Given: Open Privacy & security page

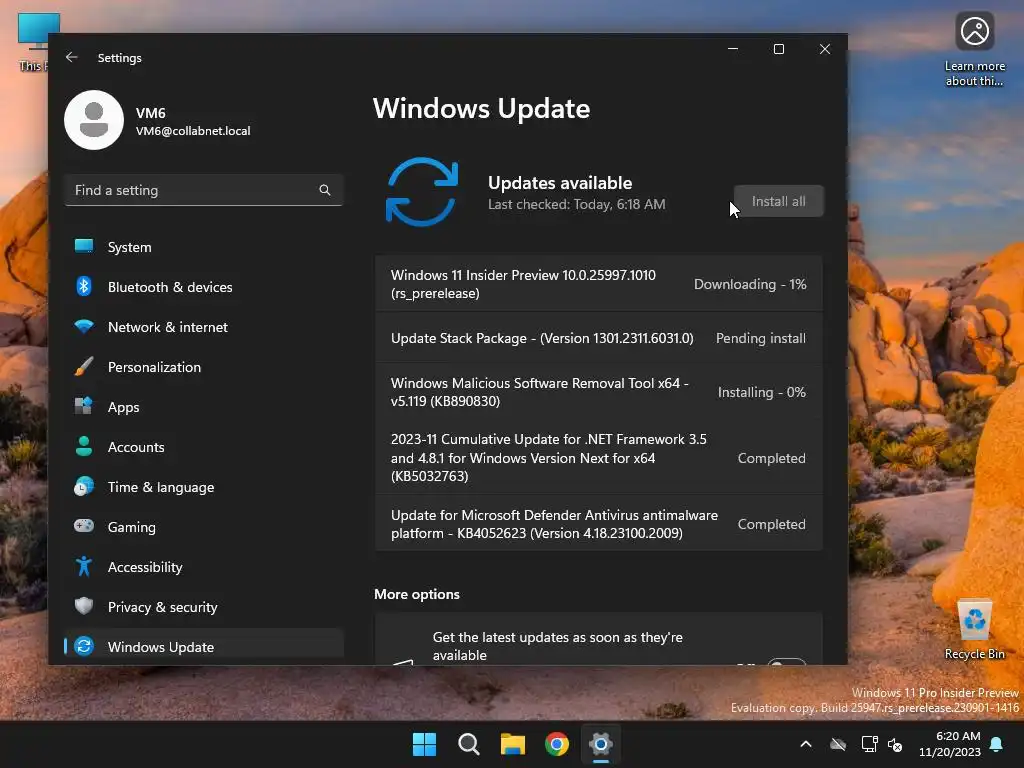Looking at the screenshot, I should point(204,607).
